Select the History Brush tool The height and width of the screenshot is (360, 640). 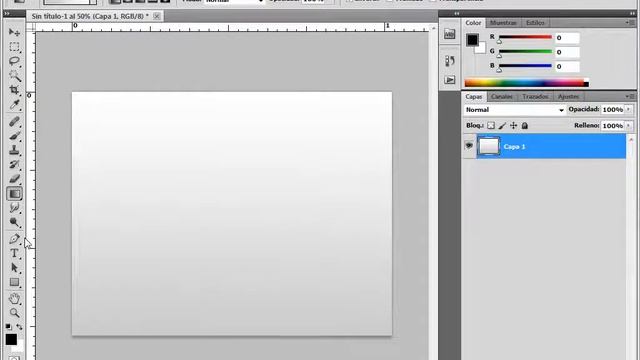(x=14, y=164)
